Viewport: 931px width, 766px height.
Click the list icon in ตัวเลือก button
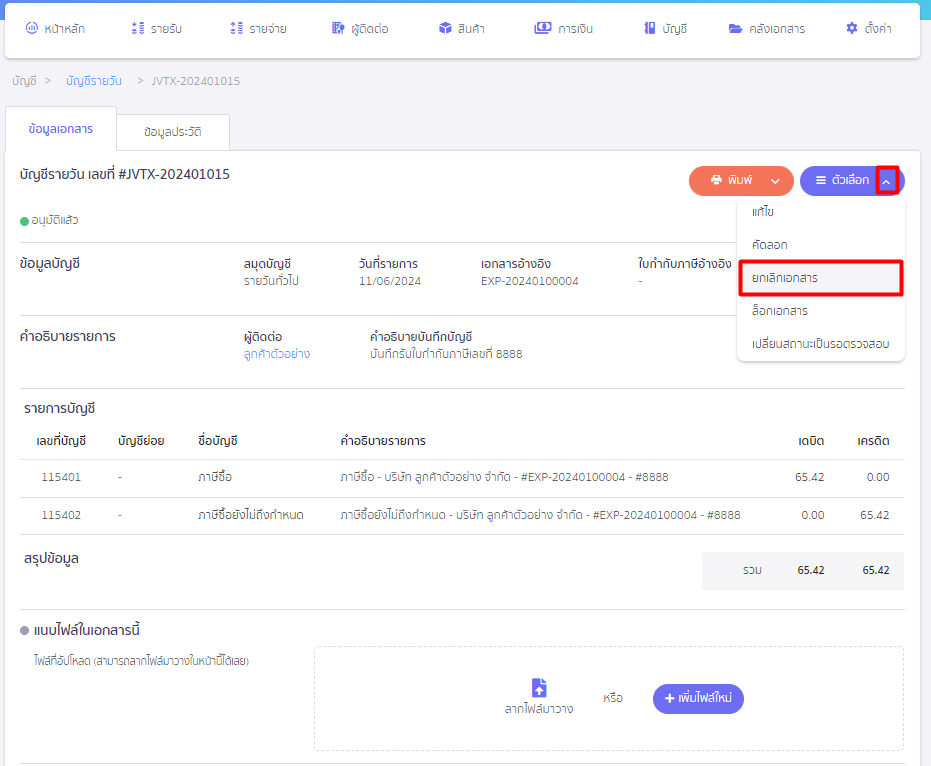pyautogui.click(x=821, y=180)
